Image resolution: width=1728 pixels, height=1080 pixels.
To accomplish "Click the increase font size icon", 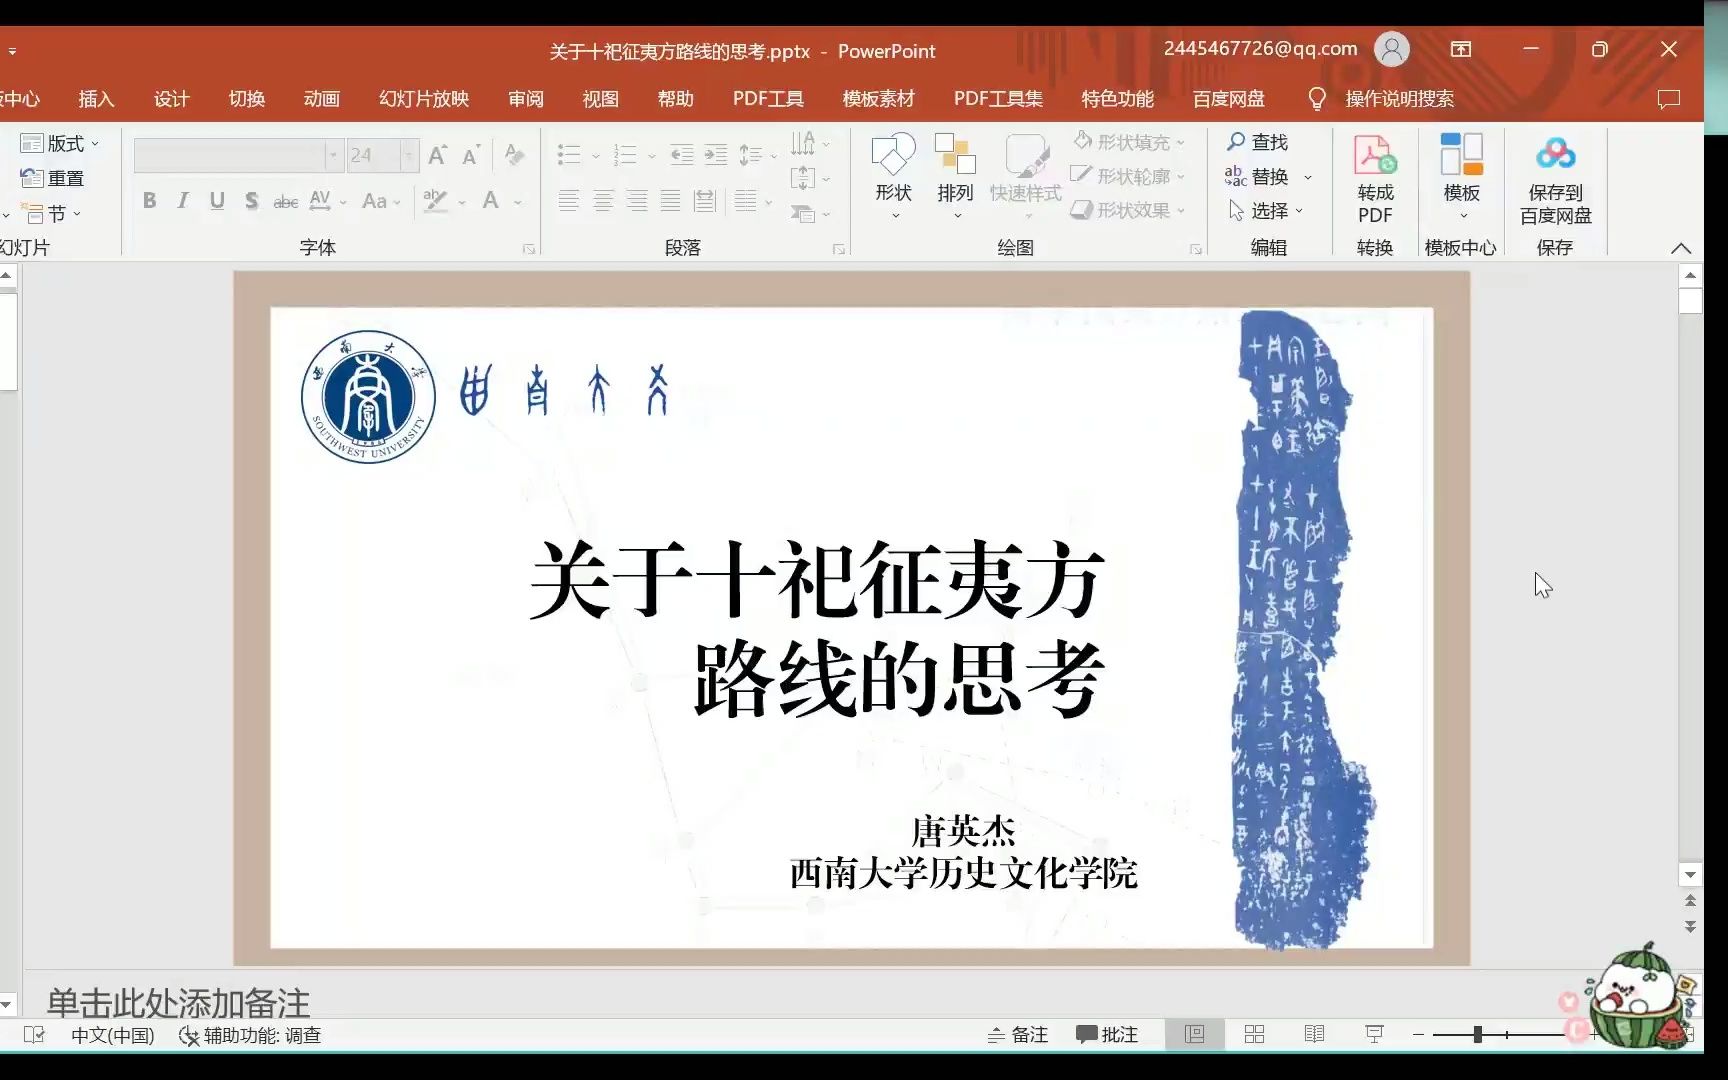I will point(437,155).
